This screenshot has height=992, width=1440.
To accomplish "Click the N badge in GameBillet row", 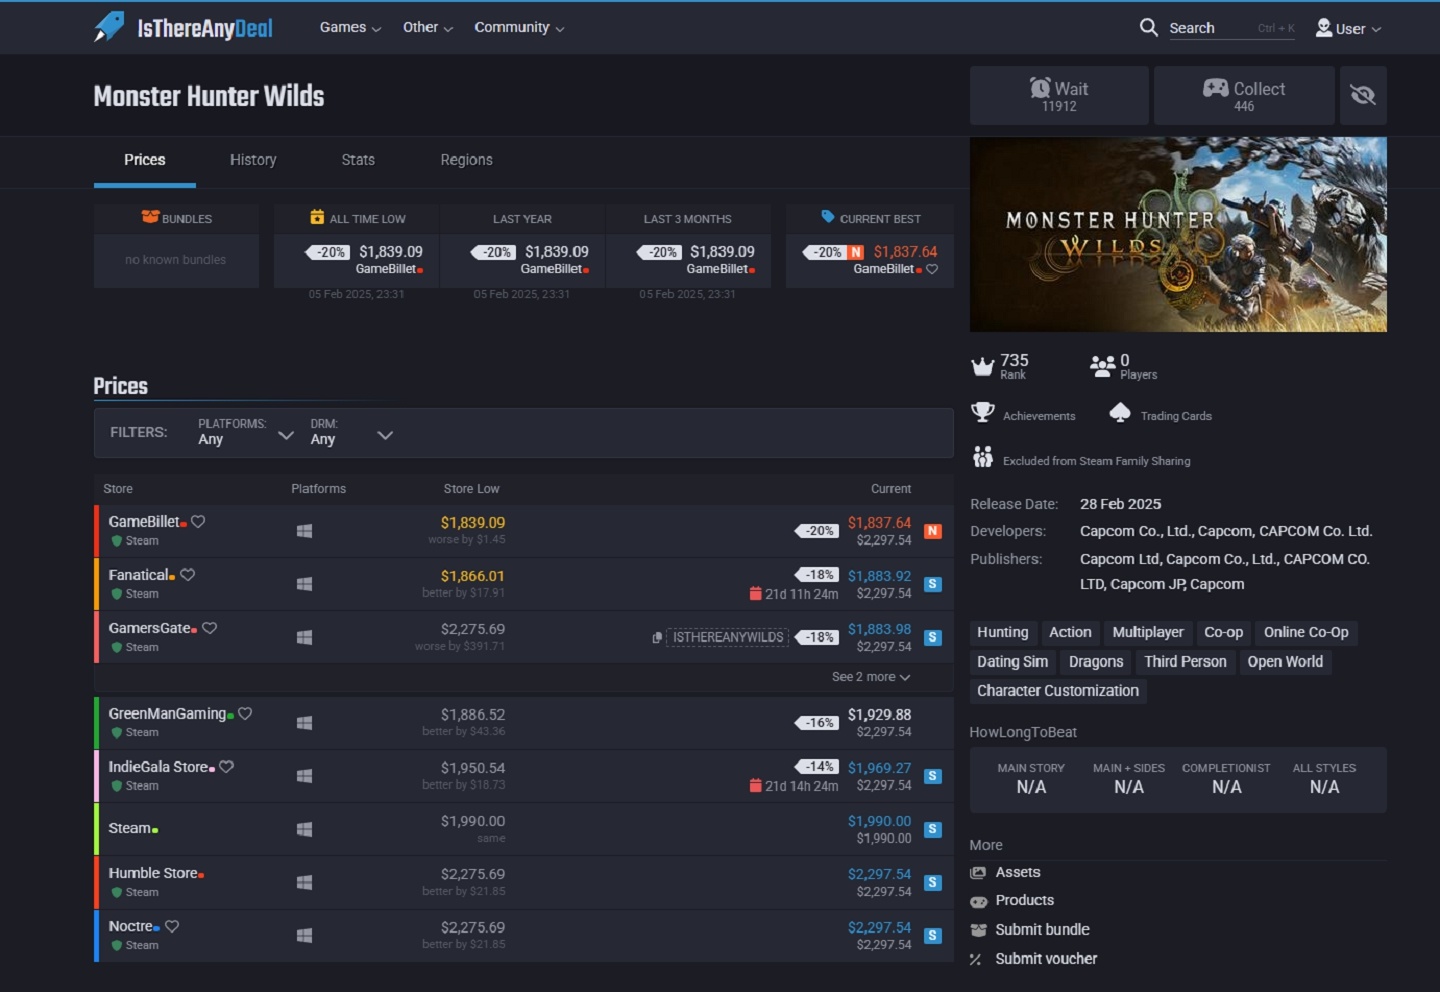I will [x=933, y=531].
